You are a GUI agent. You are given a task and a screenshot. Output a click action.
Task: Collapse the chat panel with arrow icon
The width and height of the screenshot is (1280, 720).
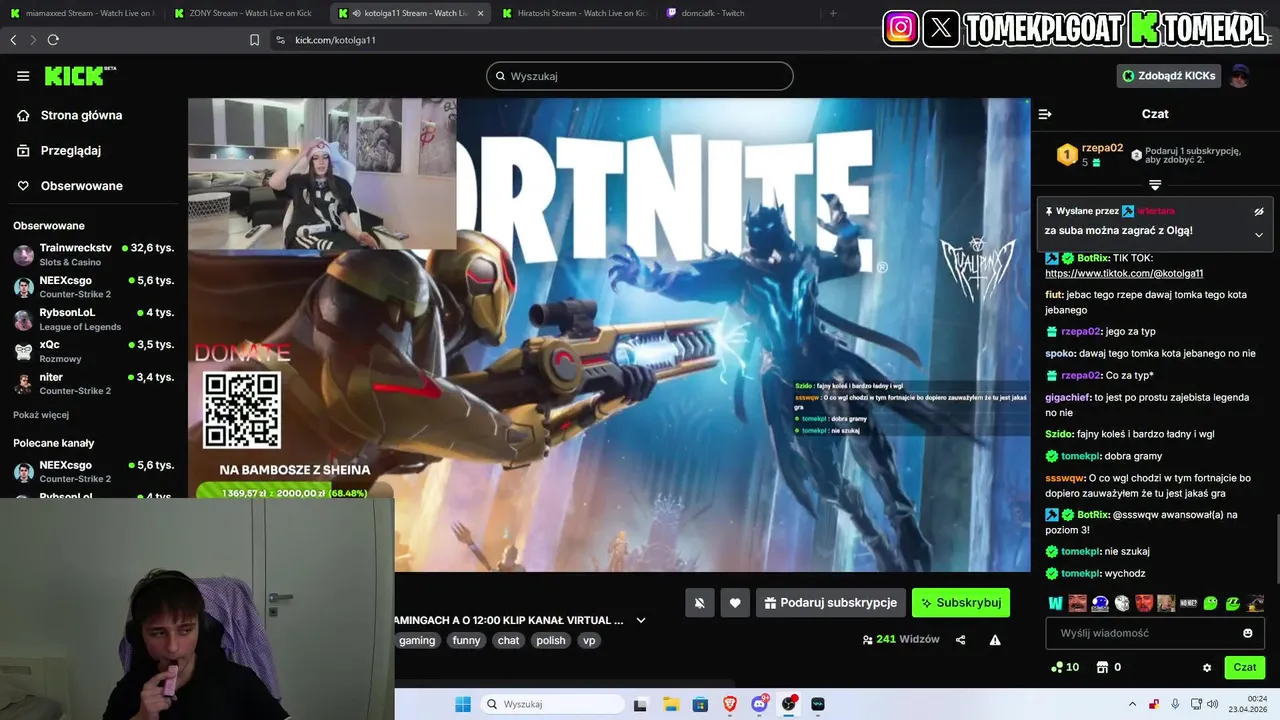[1045, 114]
